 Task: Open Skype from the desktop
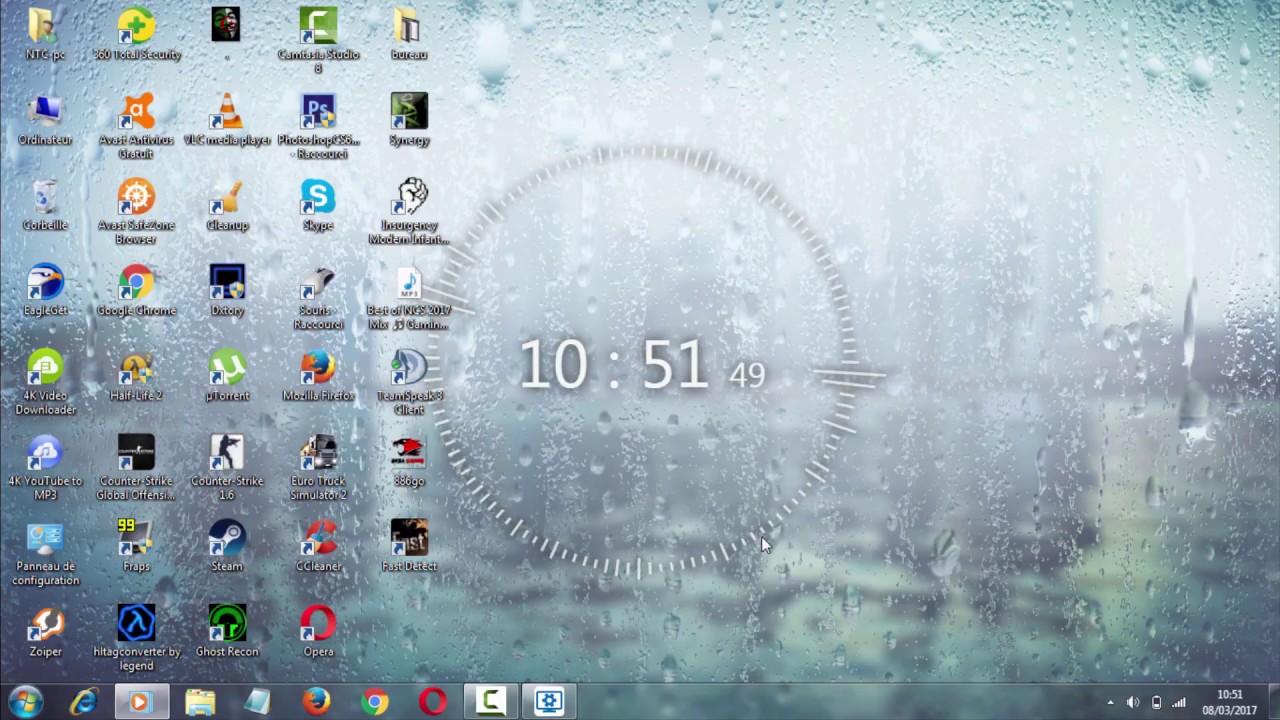click(318, 196)
